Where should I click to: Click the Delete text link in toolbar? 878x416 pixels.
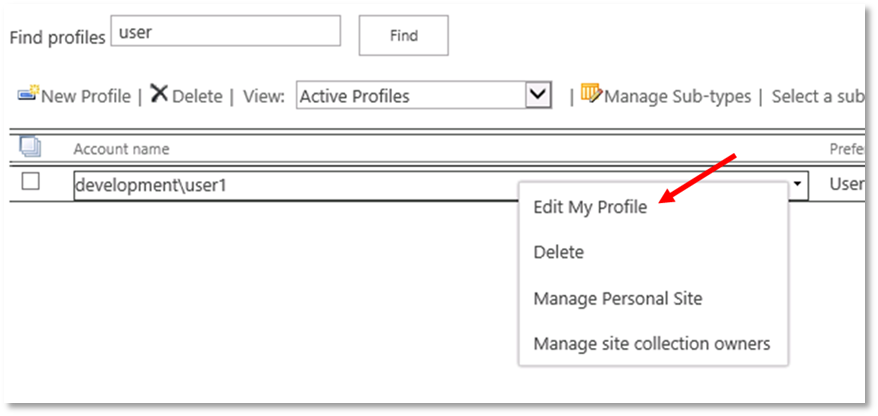click(x=196, y=96)
